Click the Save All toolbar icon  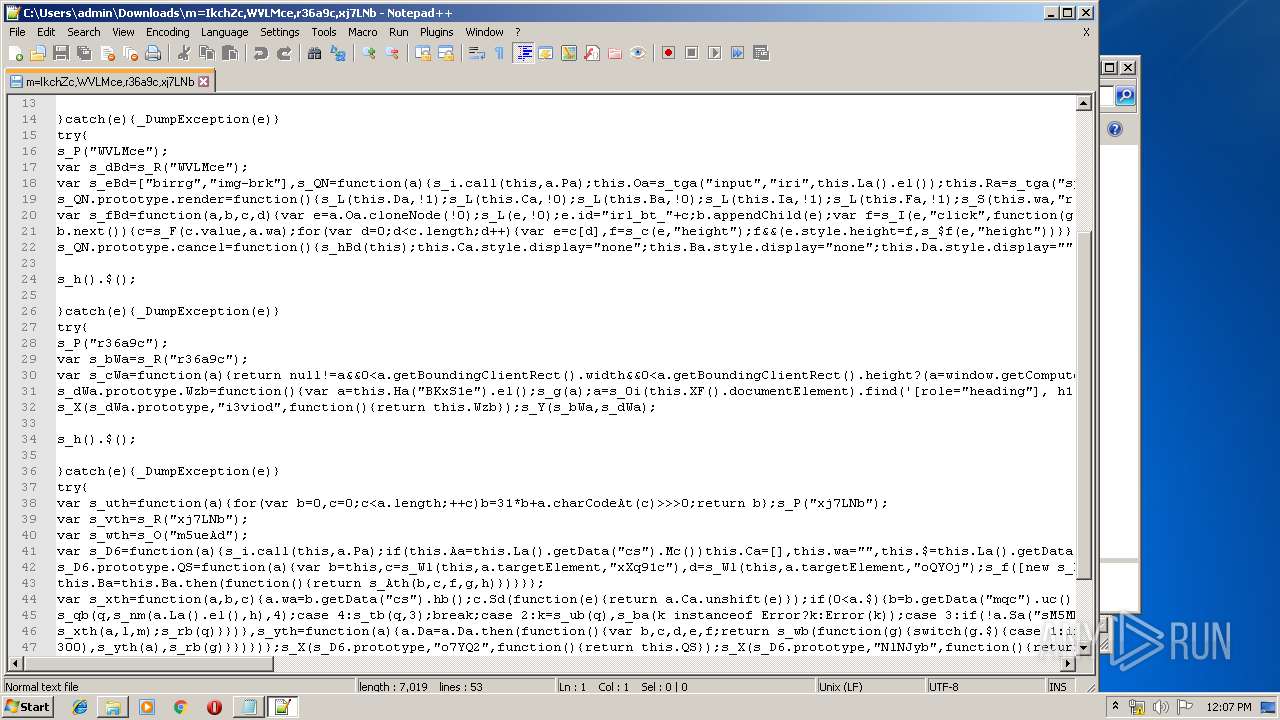click(x=84, y=53)
